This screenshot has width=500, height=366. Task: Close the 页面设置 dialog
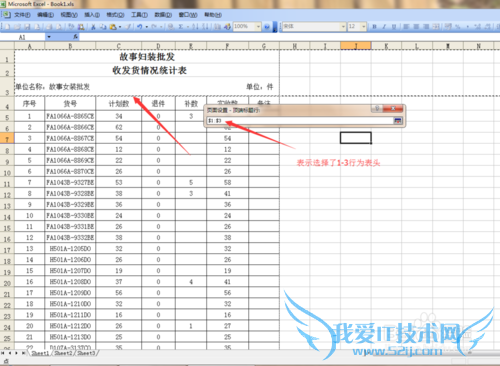tap(393, 109)
